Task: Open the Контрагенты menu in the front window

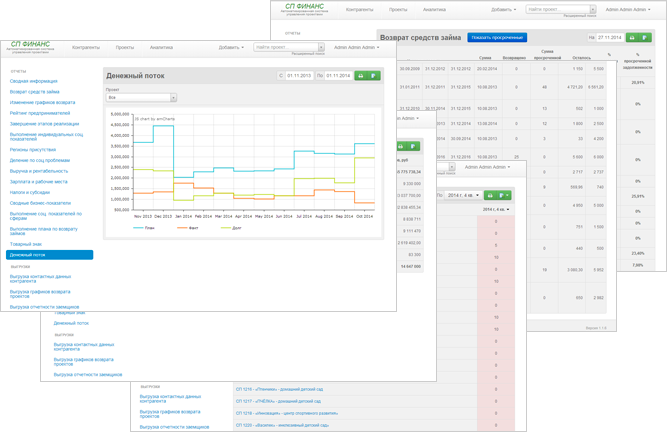Action: [x=86, y=47]
